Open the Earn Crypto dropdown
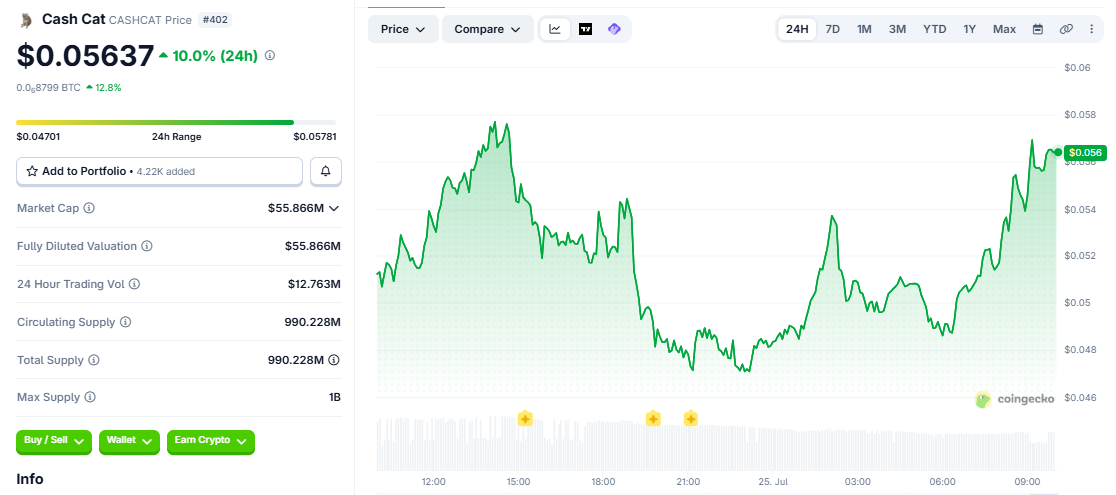This screenshot has width=1116, height=495. (x=211, y=441)
